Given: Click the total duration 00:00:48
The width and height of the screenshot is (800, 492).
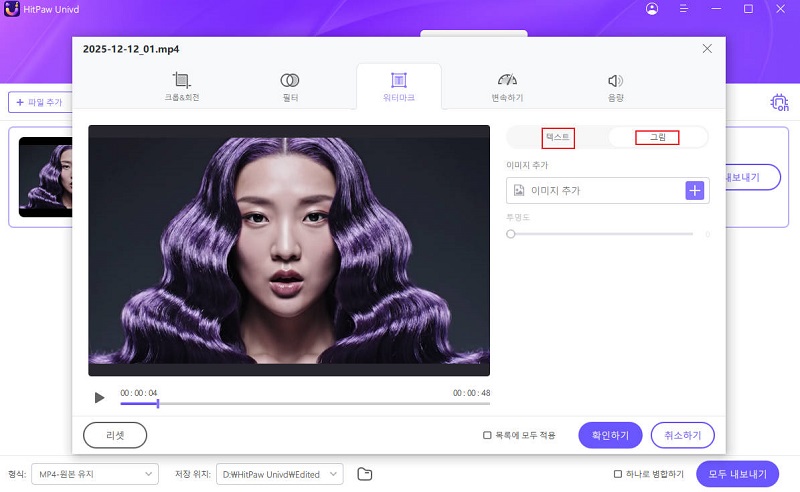Looking at the screenshot, I should coord(471,393).
